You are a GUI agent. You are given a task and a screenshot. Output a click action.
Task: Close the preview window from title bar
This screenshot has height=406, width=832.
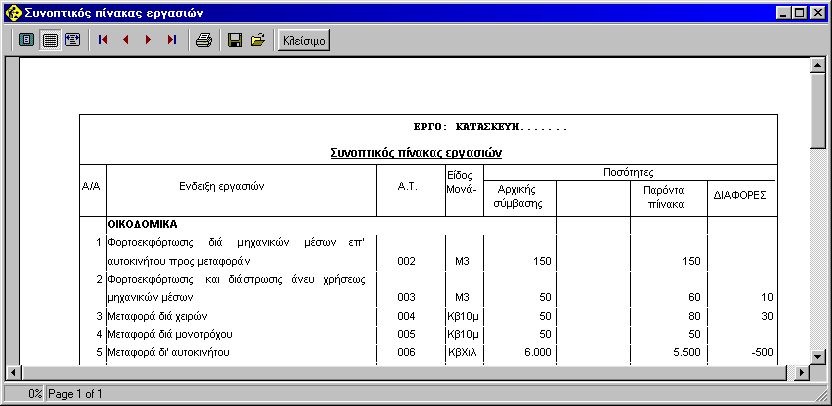tap(817, 12)
